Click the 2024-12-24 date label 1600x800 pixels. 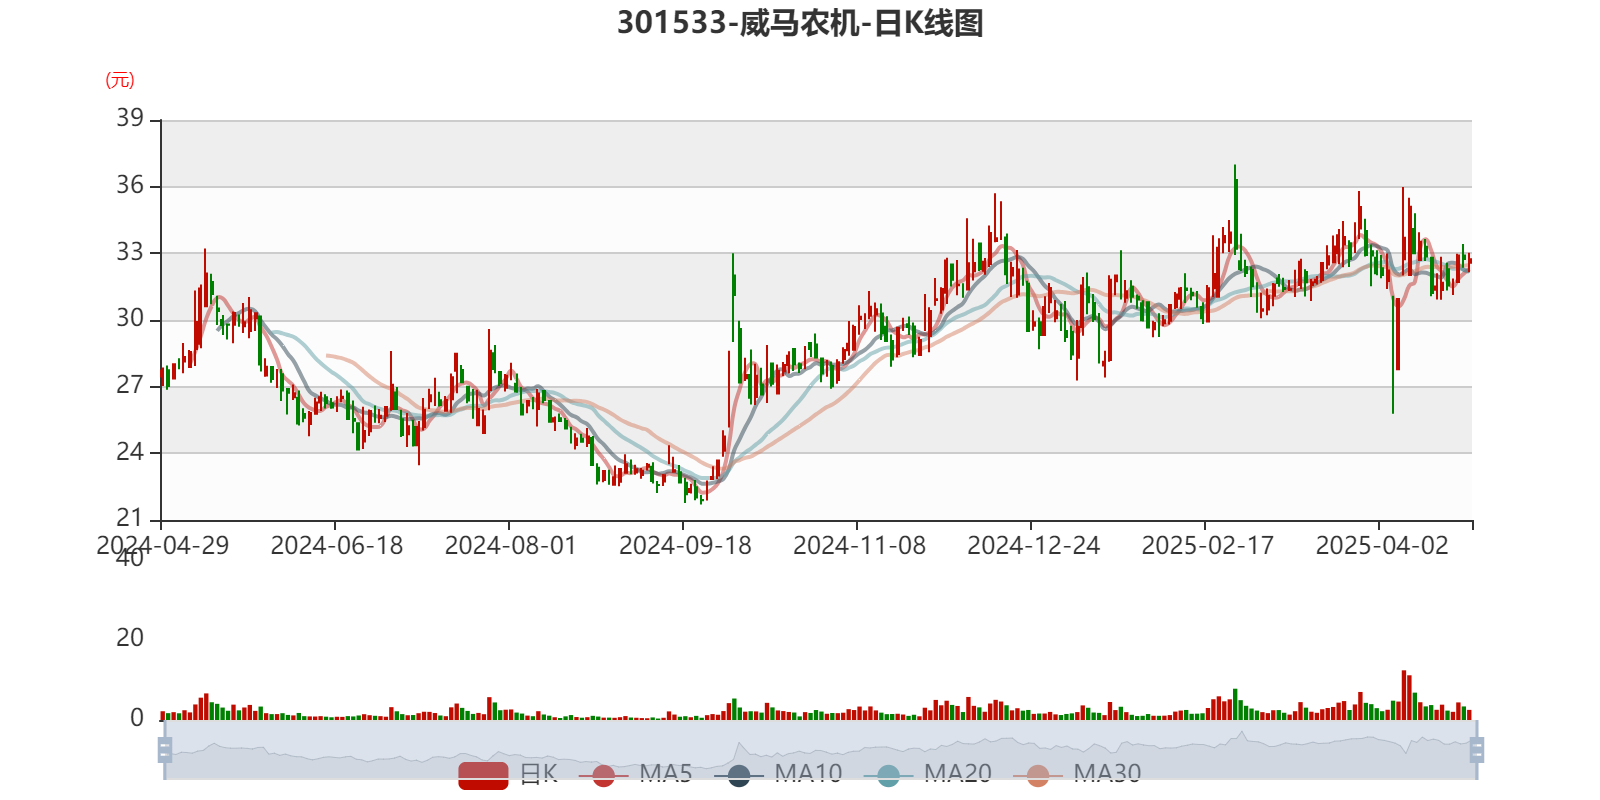(1033, 546)
